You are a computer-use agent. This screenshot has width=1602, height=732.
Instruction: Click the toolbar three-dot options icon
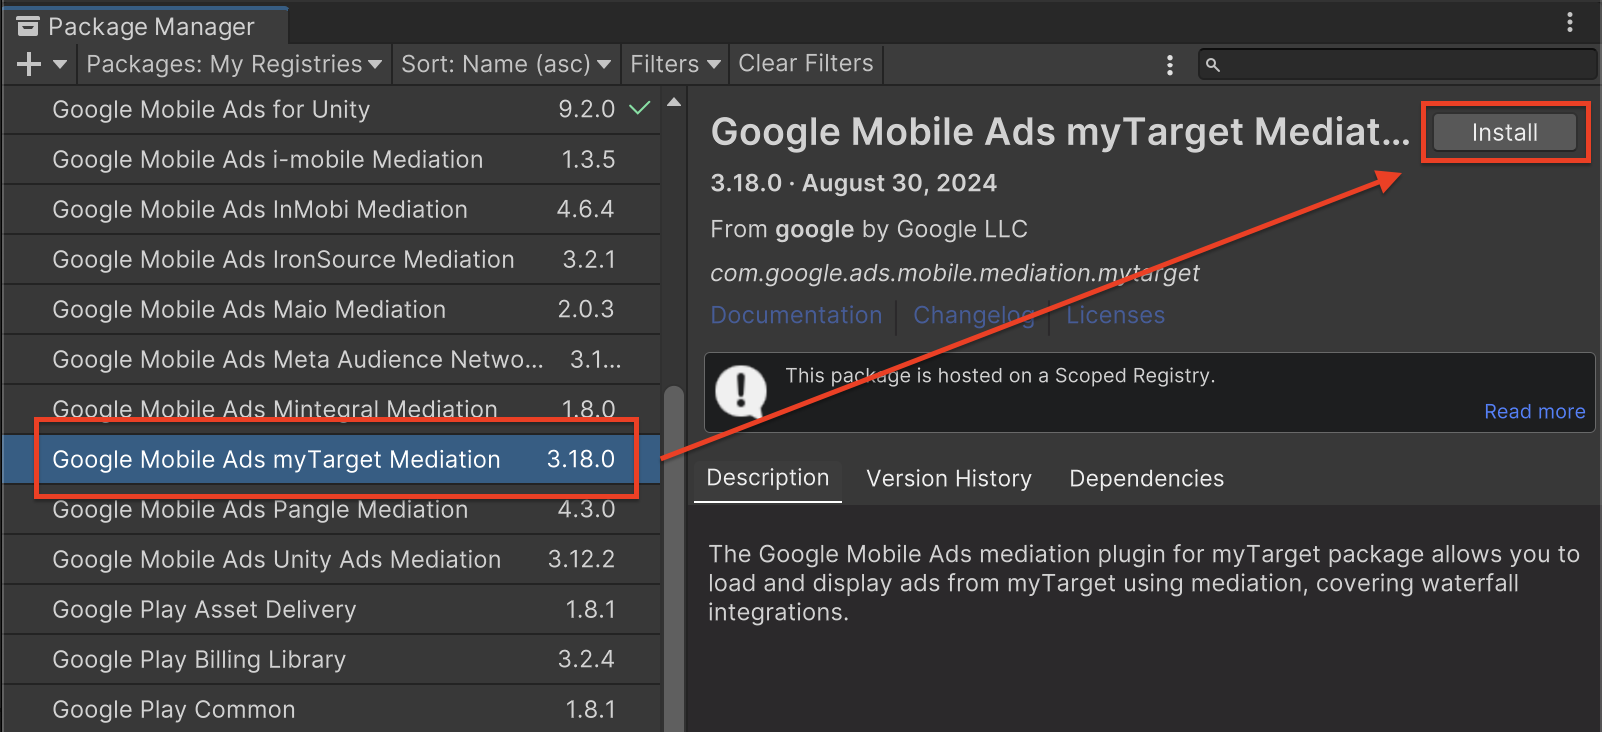1169,65
